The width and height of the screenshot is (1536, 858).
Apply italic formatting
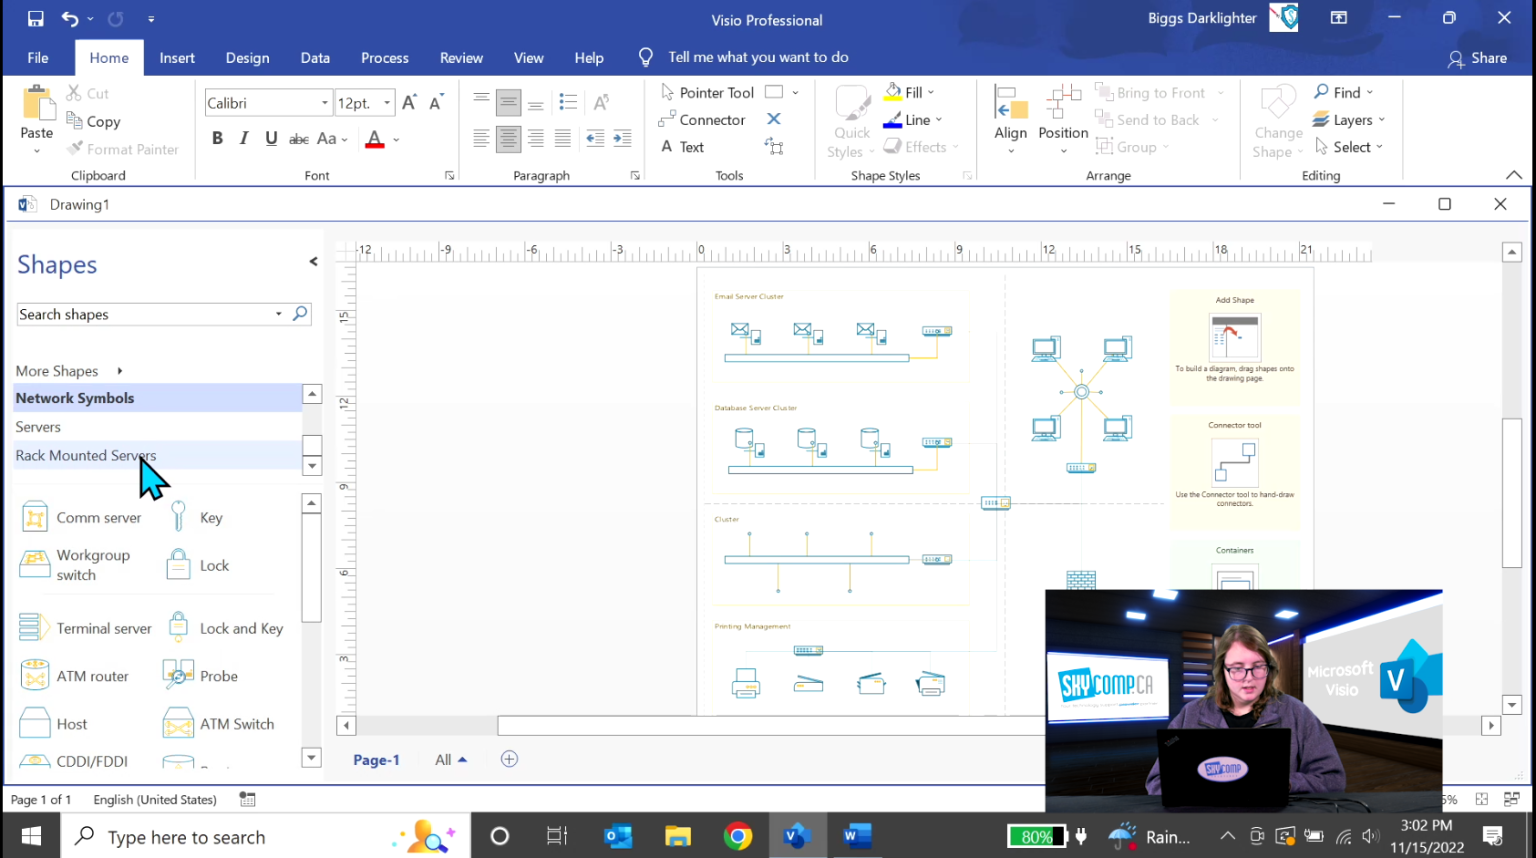pos(243,138)
